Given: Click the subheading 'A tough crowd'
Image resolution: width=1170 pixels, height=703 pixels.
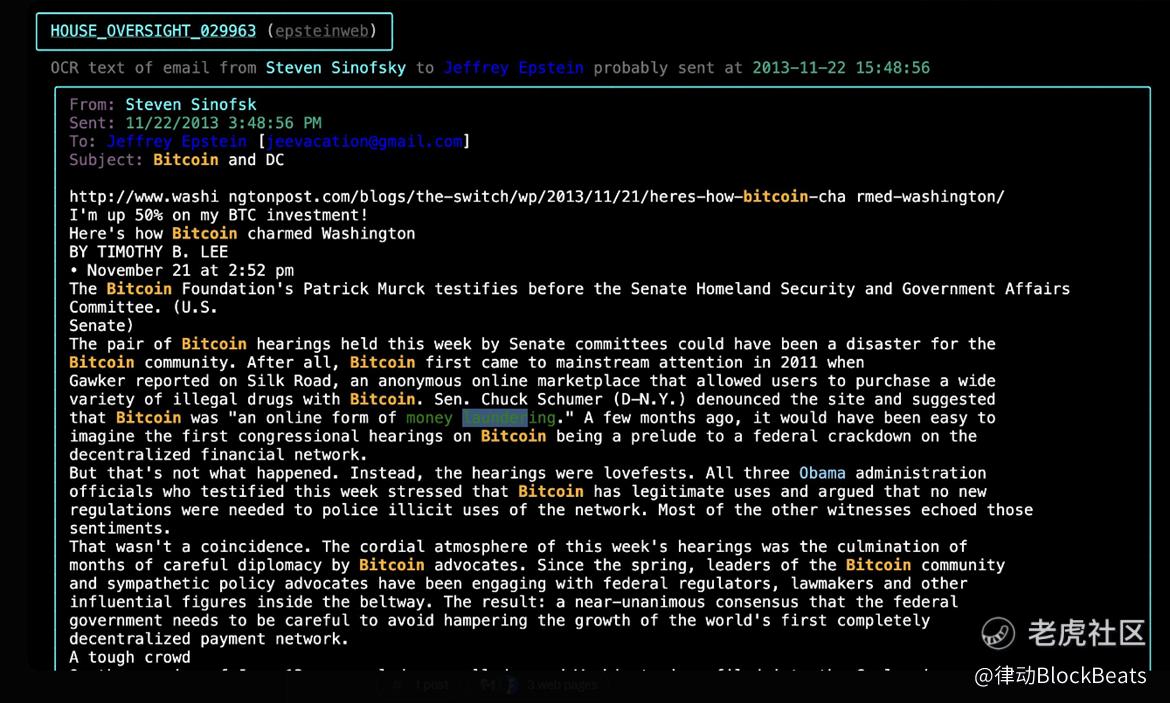Looking at the screenshot, I should 130,657.
